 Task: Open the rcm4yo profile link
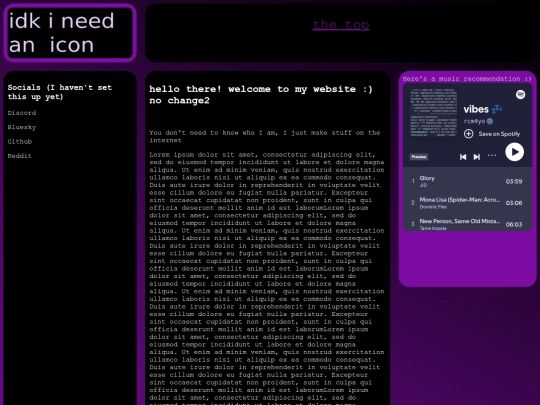[474, 121]
